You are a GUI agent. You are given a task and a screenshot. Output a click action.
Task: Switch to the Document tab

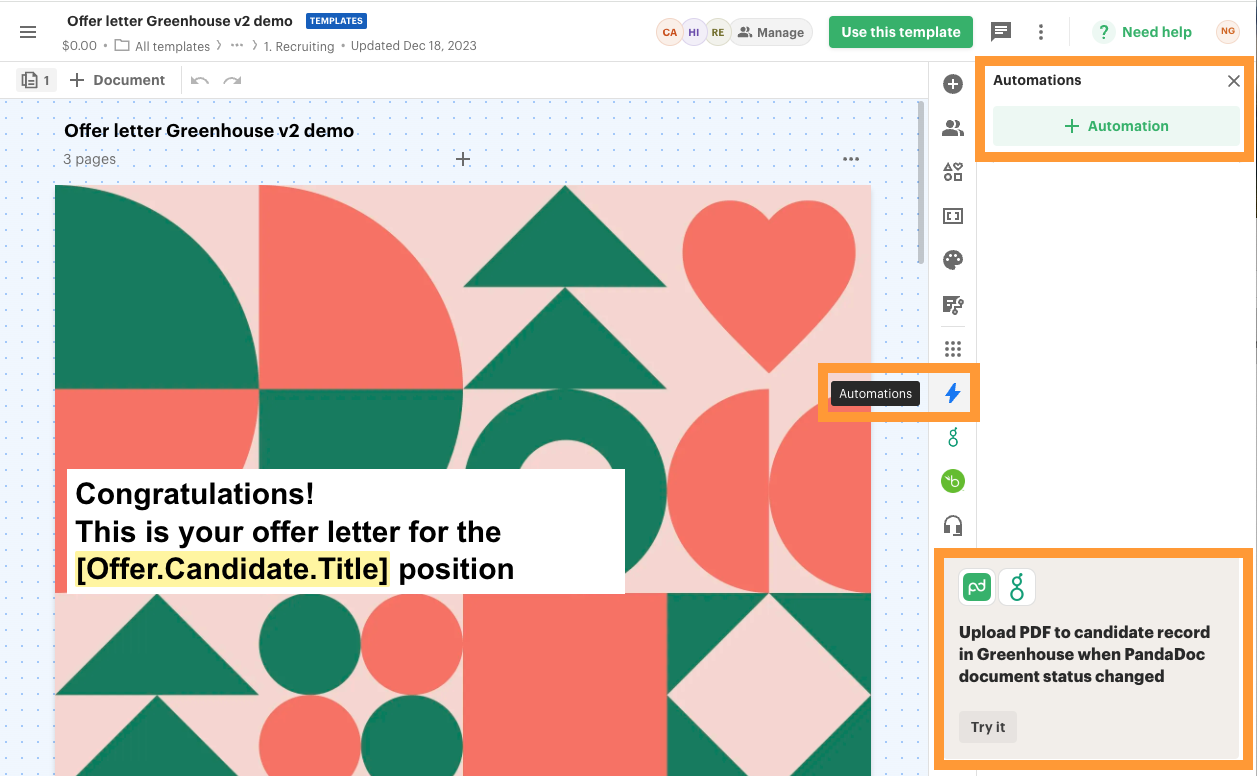click(117, 80)
